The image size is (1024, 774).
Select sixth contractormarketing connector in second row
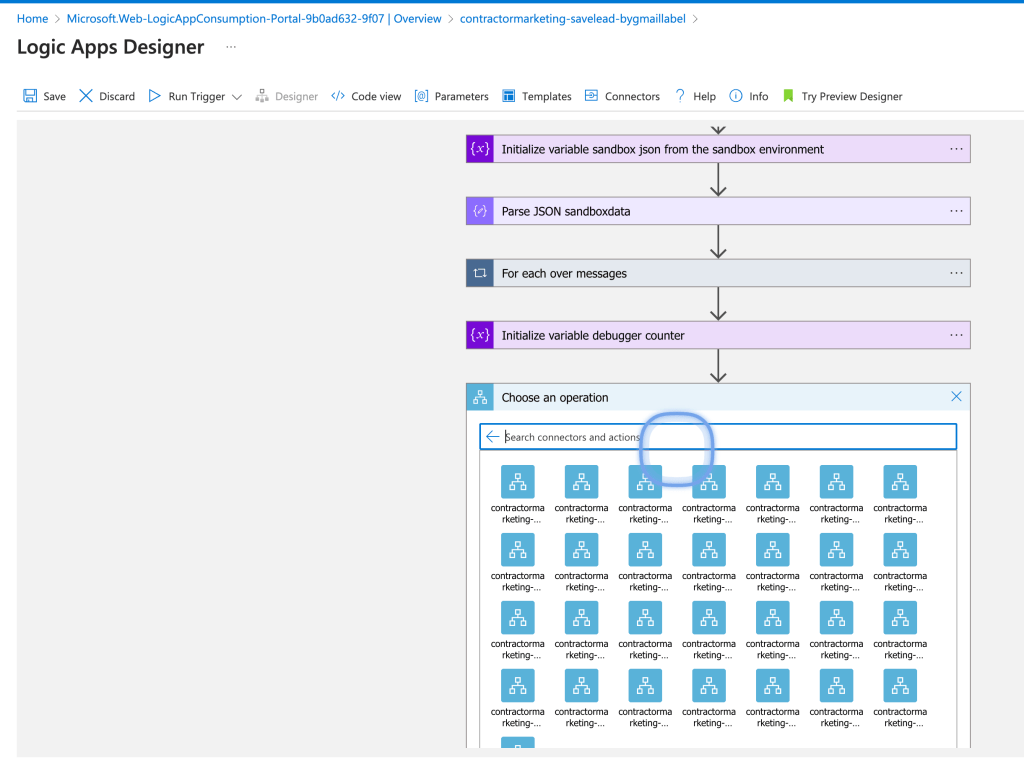[x=837, y=562]
